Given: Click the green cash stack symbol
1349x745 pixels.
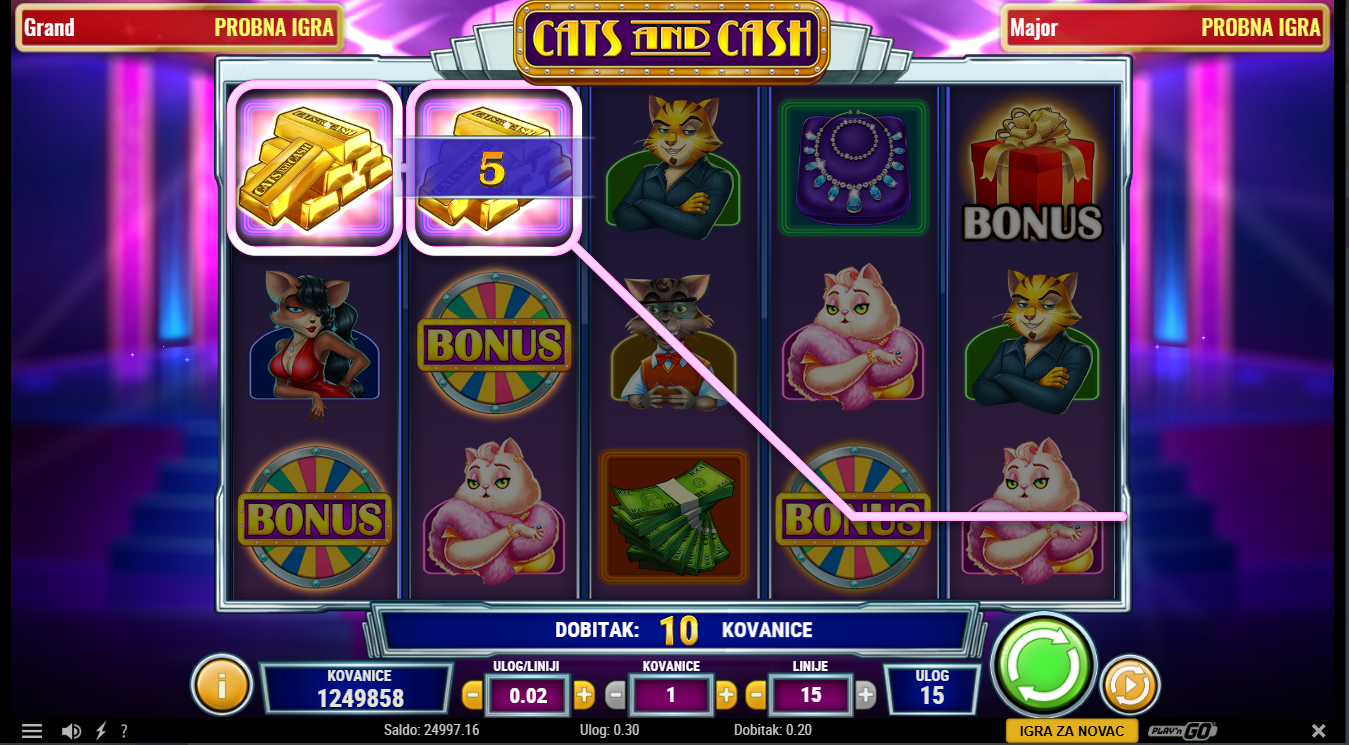Looking at the screenshot, I should (674, 517).
